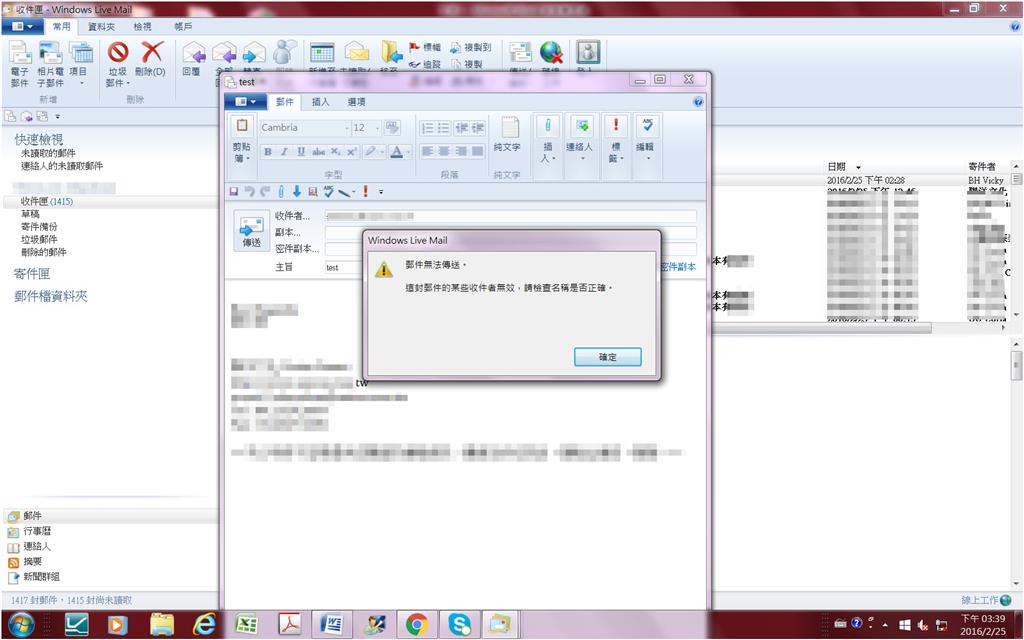Open compose window help icon
This screenshot has height=640, width=1024.
click(x=698, y=102)
